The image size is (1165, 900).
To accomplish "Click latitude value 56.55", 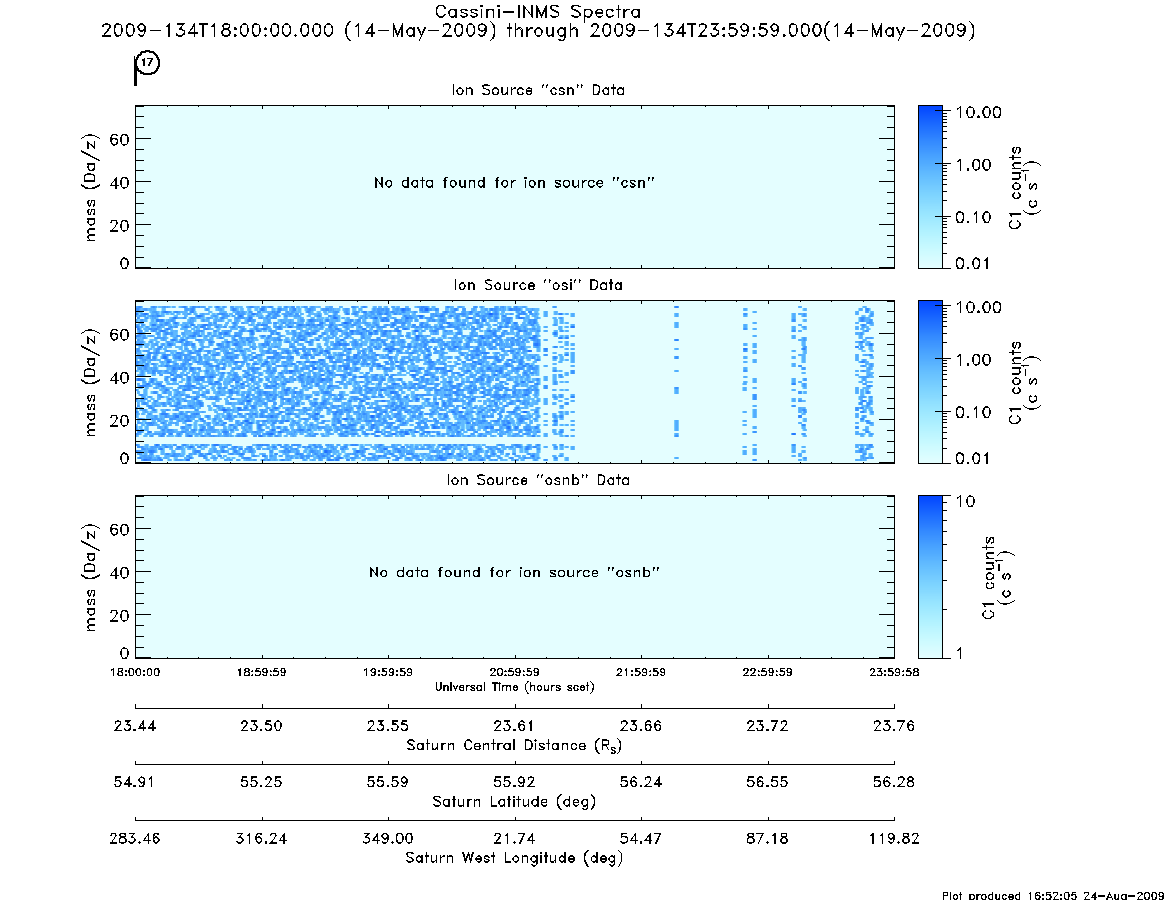I will click(768, 782).
